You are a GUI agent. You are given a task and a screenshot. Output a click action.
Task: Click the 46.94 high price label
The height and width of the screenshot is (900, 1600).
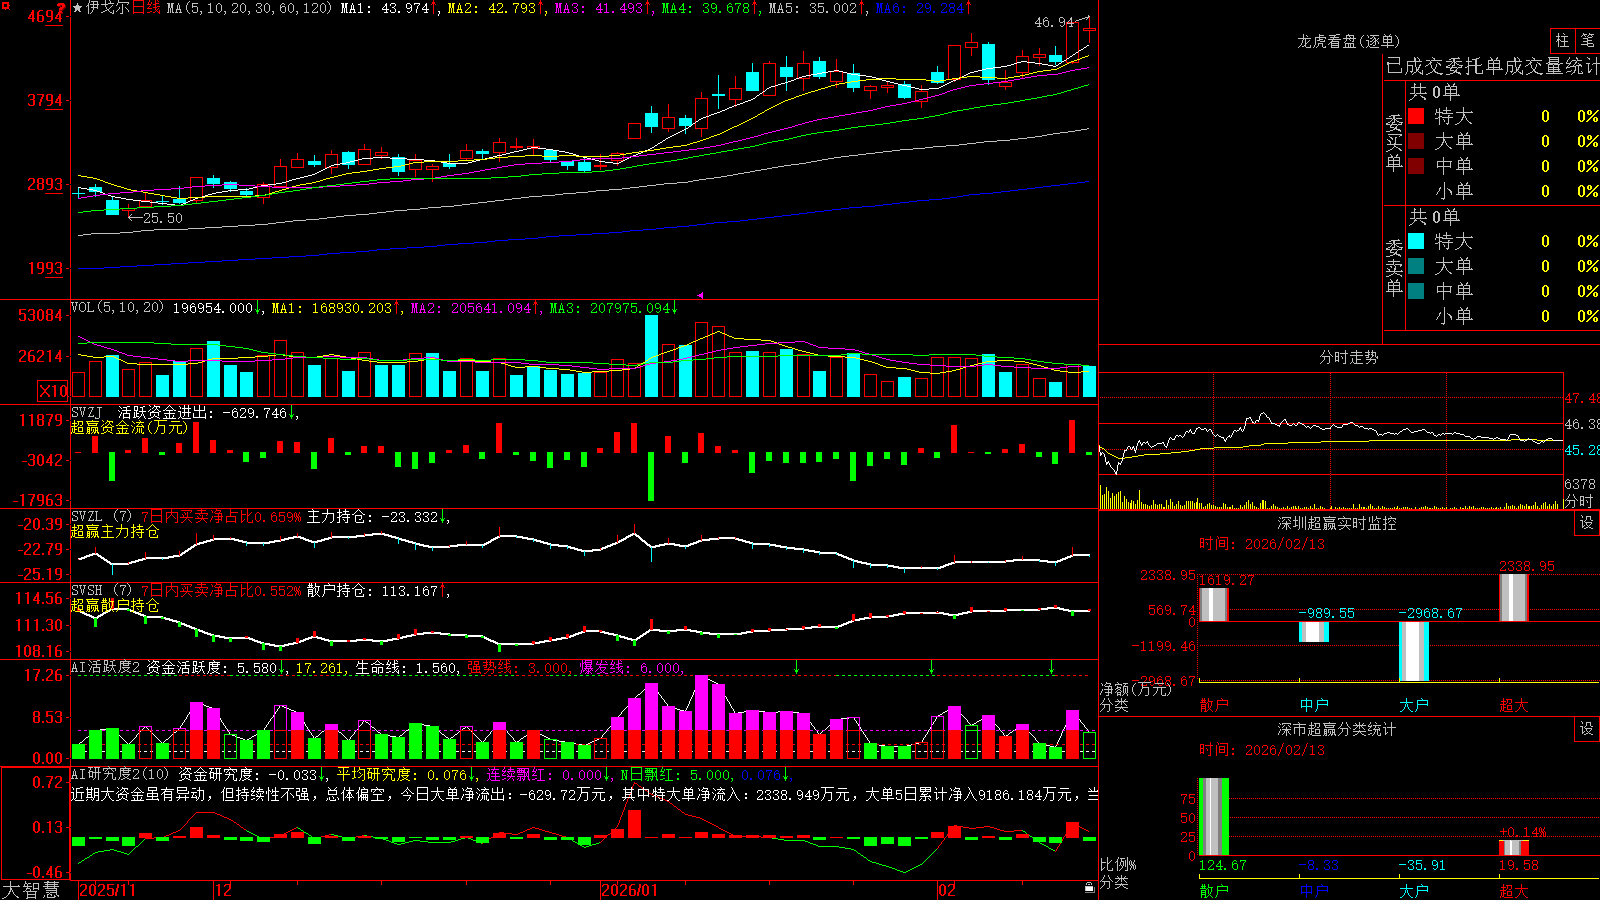pyautogui.click(x=1054, y=22)
